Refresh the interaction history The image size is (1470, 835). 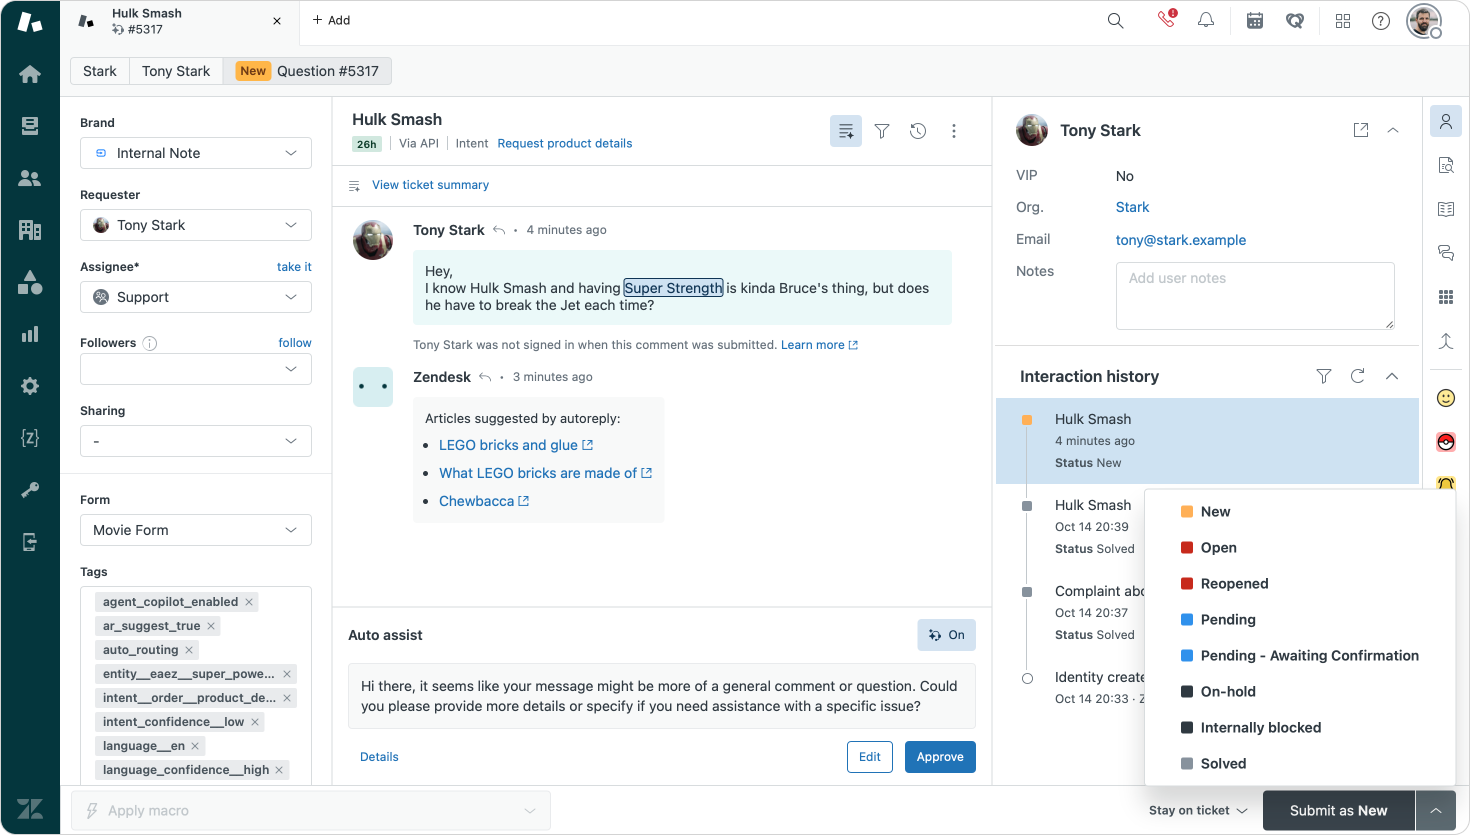1358,376
